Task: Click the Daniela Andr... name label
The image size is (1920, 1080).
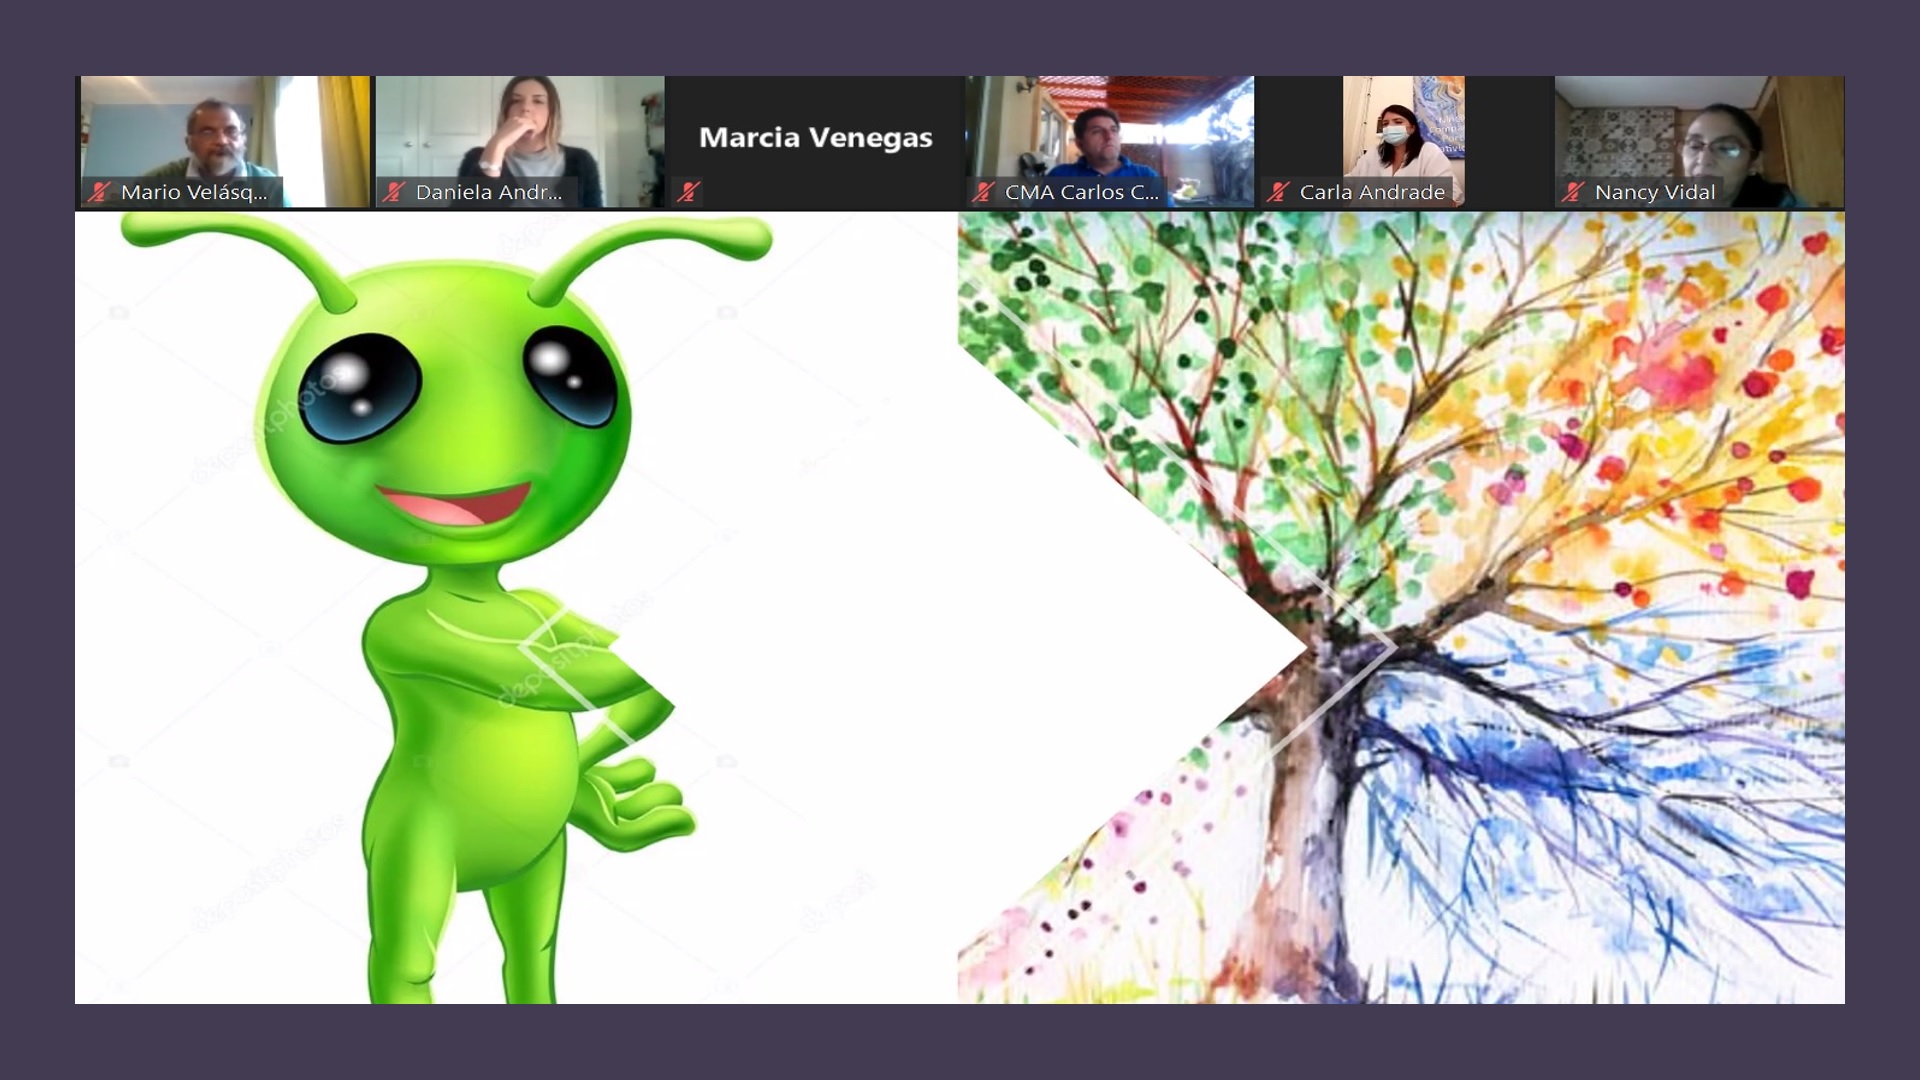Action: [x=488, y=192]
